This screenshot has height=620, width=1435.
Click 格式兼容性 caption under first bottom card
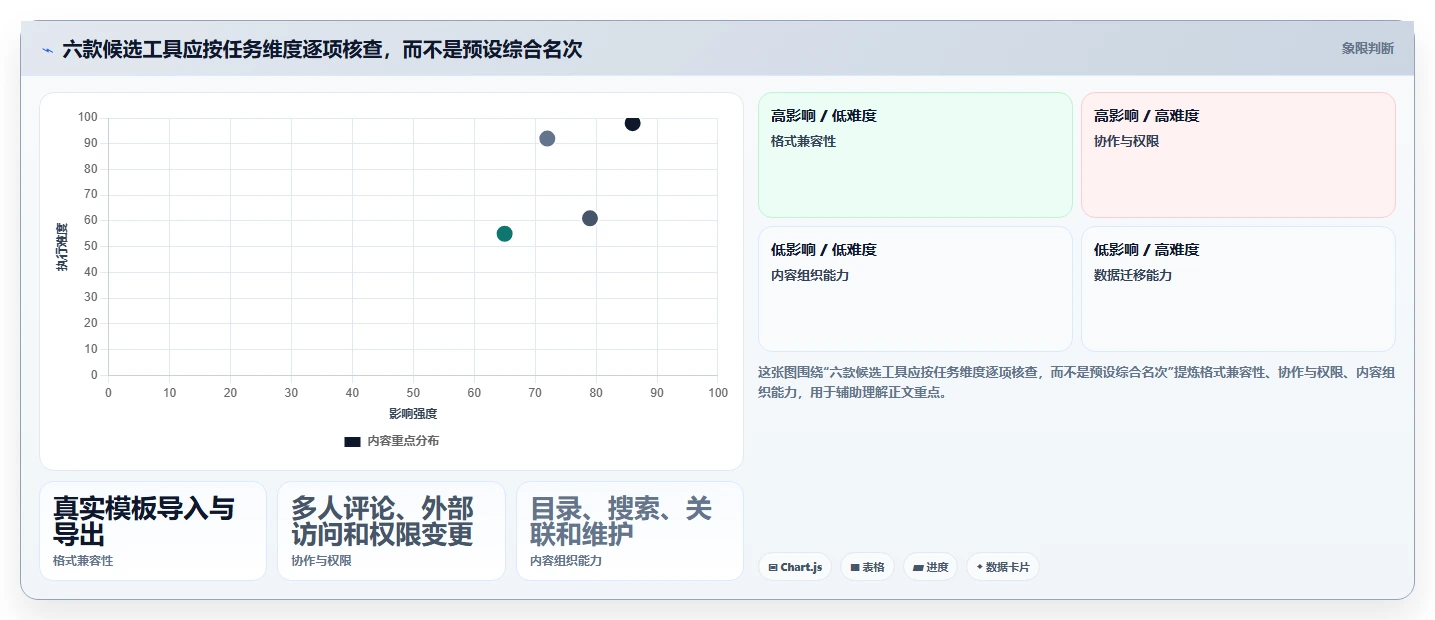83,561
